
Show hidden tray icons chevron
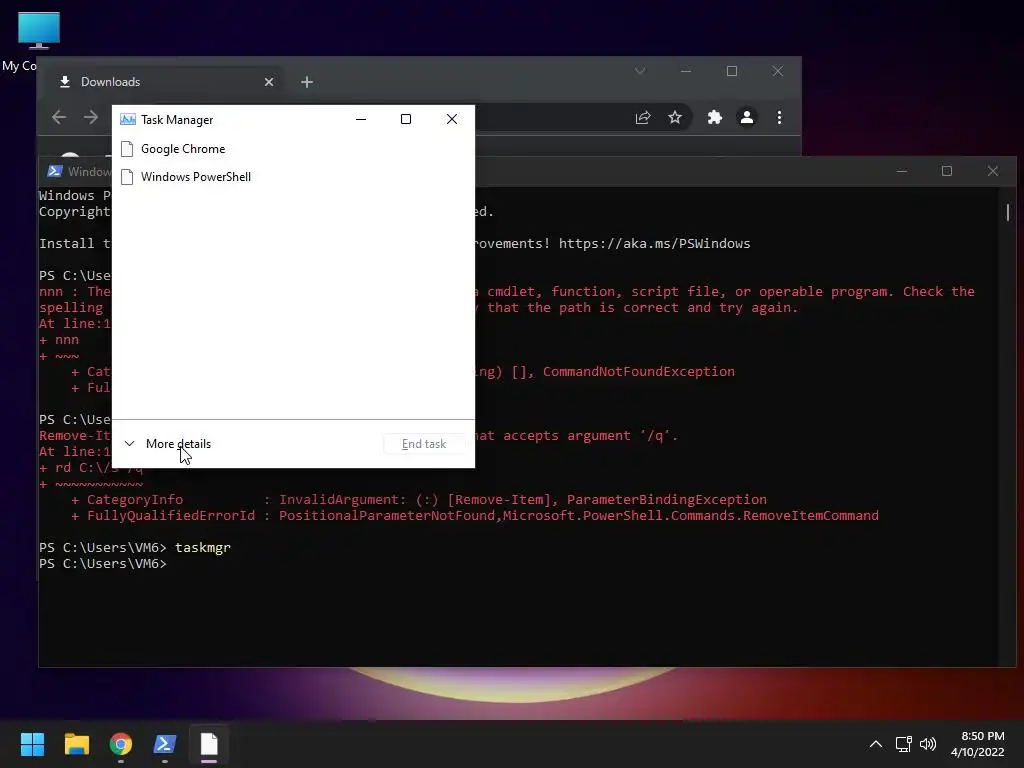[876, 744]
